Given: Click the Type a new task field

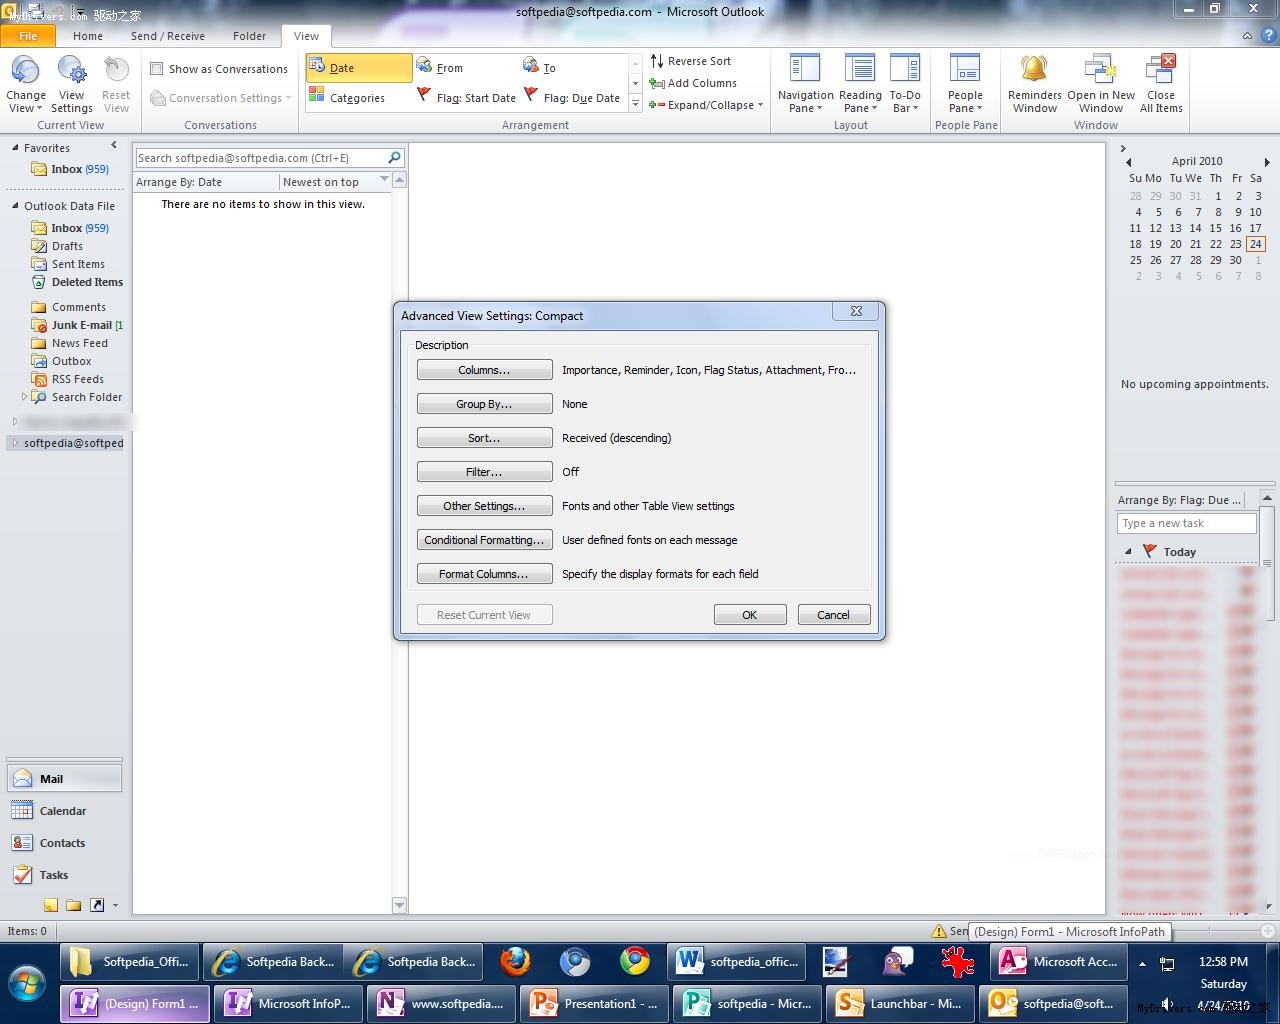Looking at the screenshot, I should (1185, 523).
